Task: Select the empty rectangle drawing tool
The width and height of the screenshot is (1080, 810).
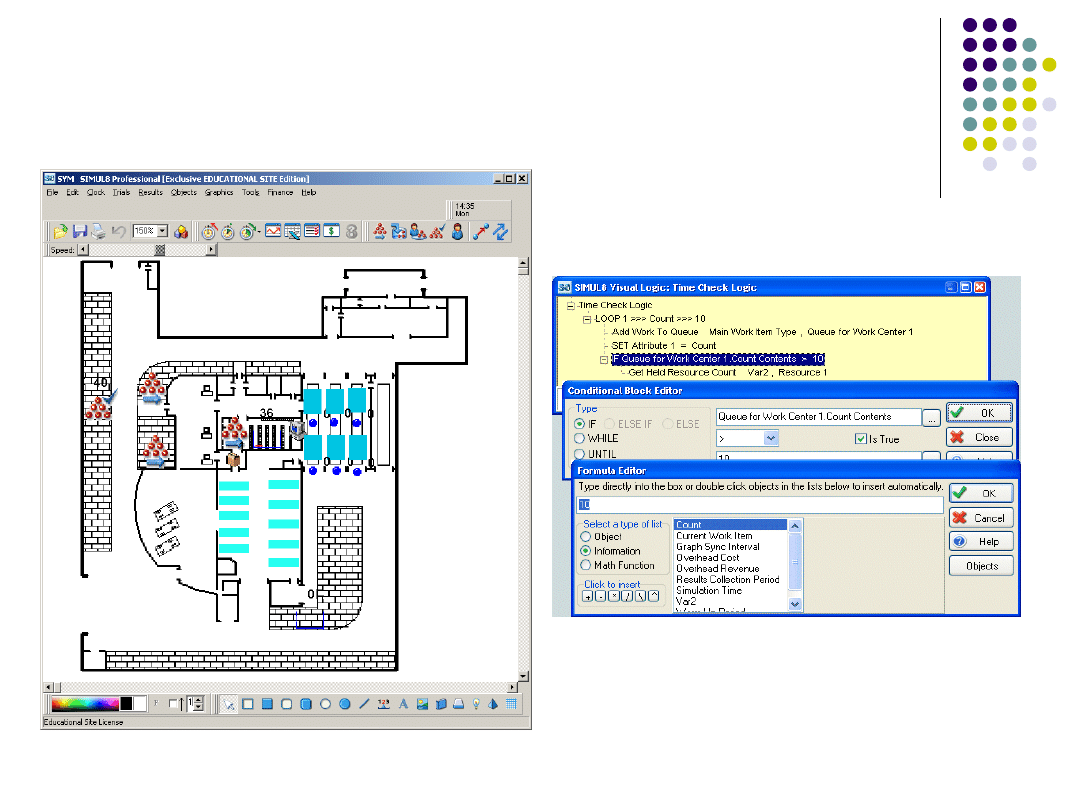Action: pyautogui.click(x=248, y=704)
